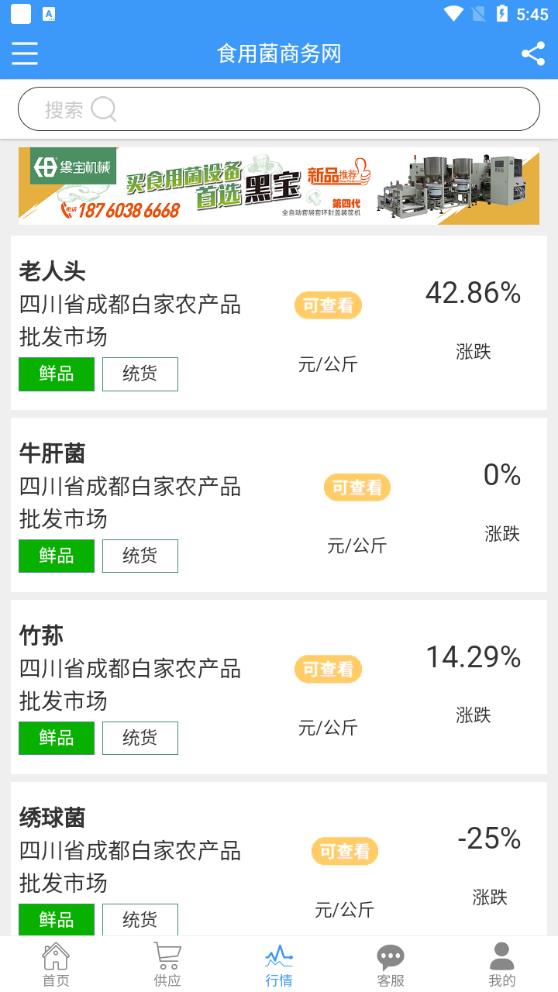The width and height of the screenshot is (558, 992).
Task: Tap 可查看 badge for 牛肝菌
Action: pos(357,488)
